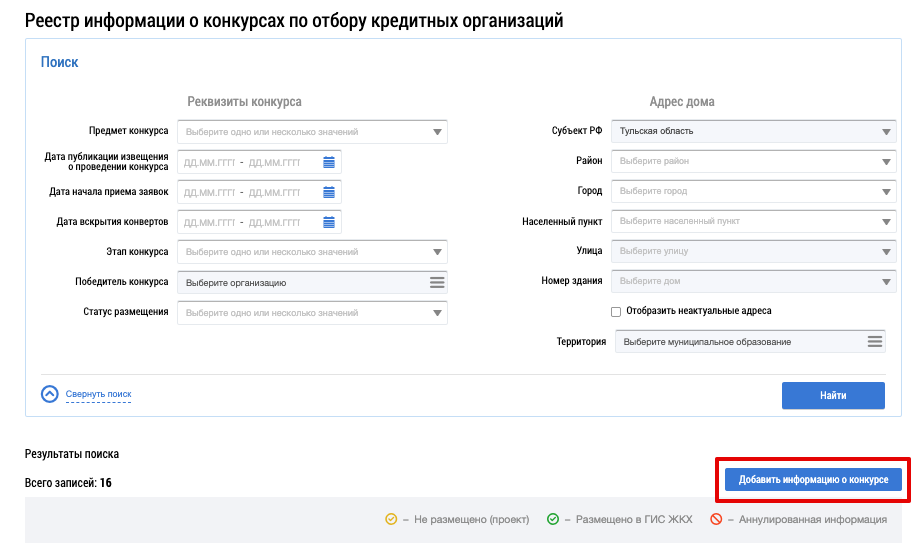Open calendar for Дата начала приема заявок
Screen dimensions: 916x549
[329, 192]
